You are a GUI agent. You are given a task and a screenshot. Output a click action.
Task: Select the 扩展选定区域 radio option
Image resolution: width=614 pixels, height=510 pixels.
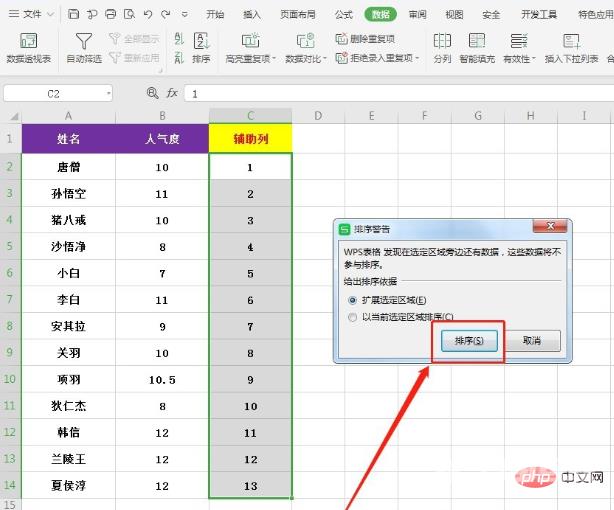coord(351,300)
